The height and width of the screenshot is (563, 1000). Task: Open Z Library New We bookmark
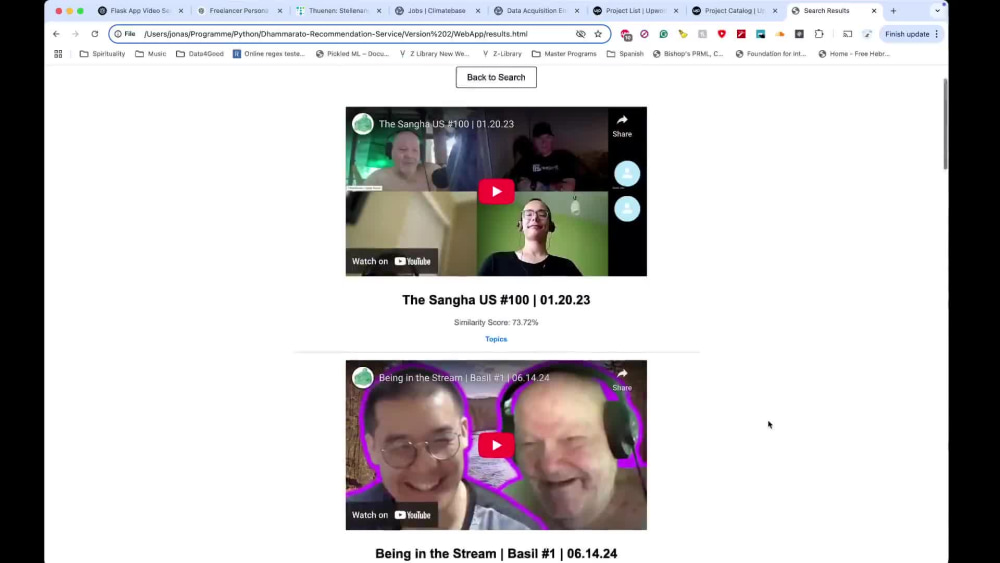434,54
